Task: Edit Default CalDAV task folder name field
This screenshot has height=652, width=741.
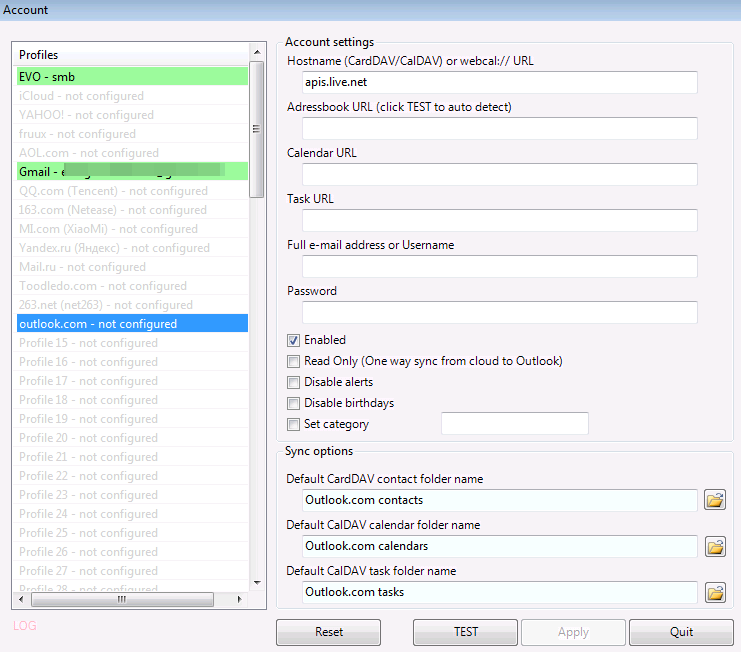Action: click(500, 592)
